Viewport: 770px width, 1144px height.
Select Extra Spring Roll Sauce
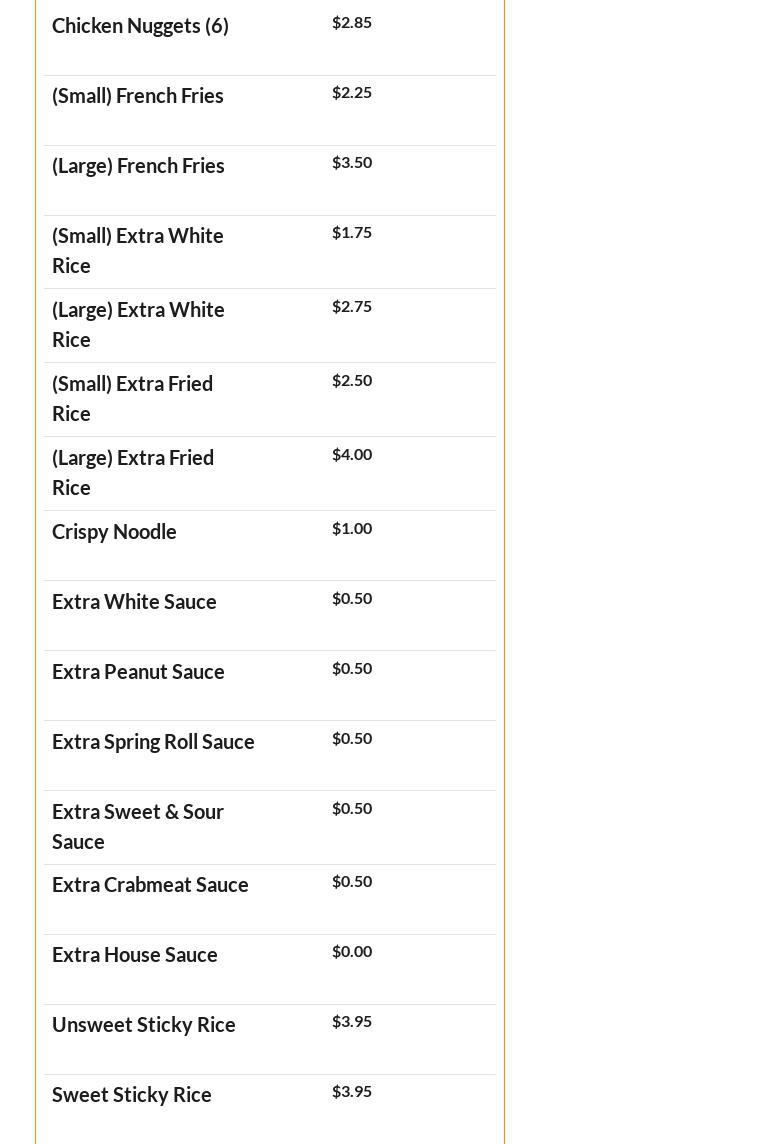click(153, 742)
